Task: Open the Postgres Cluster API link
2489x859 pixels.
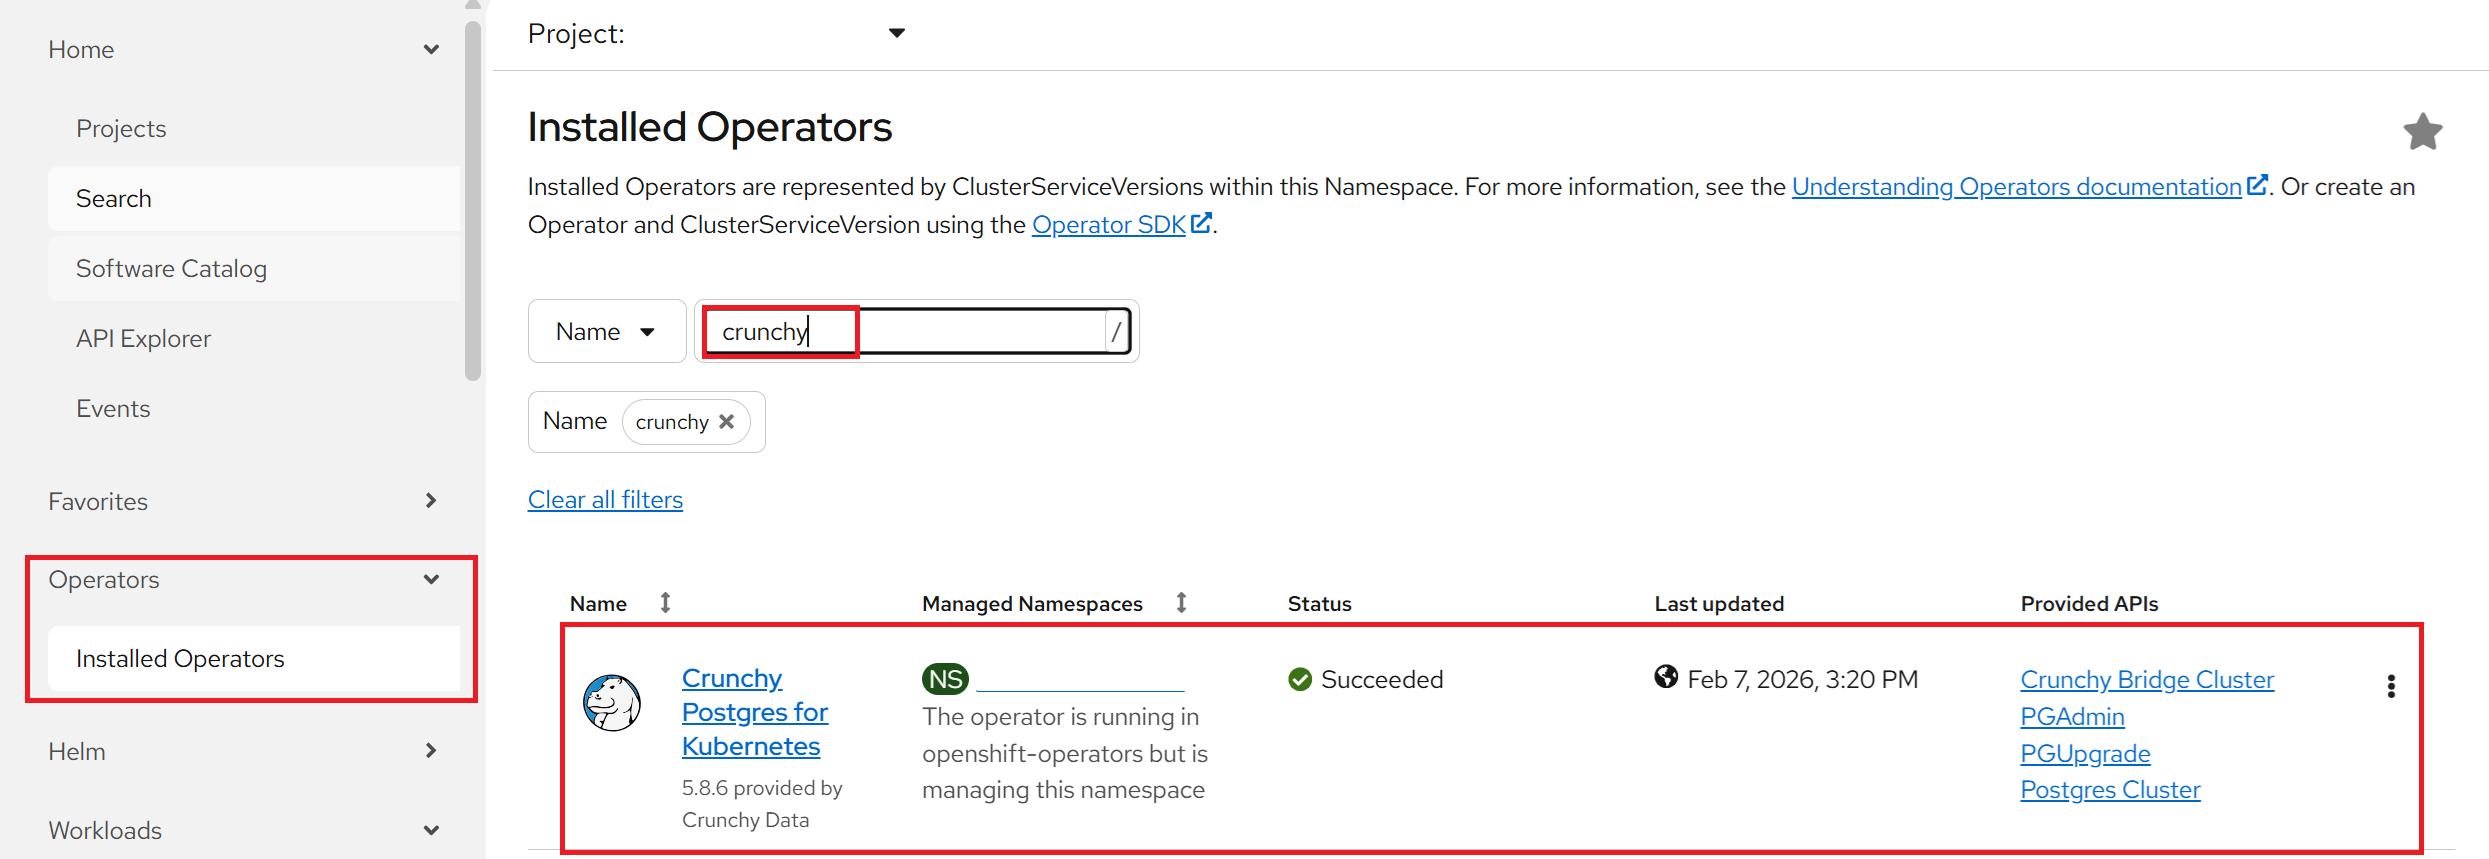Action: tap(2109, 790)
